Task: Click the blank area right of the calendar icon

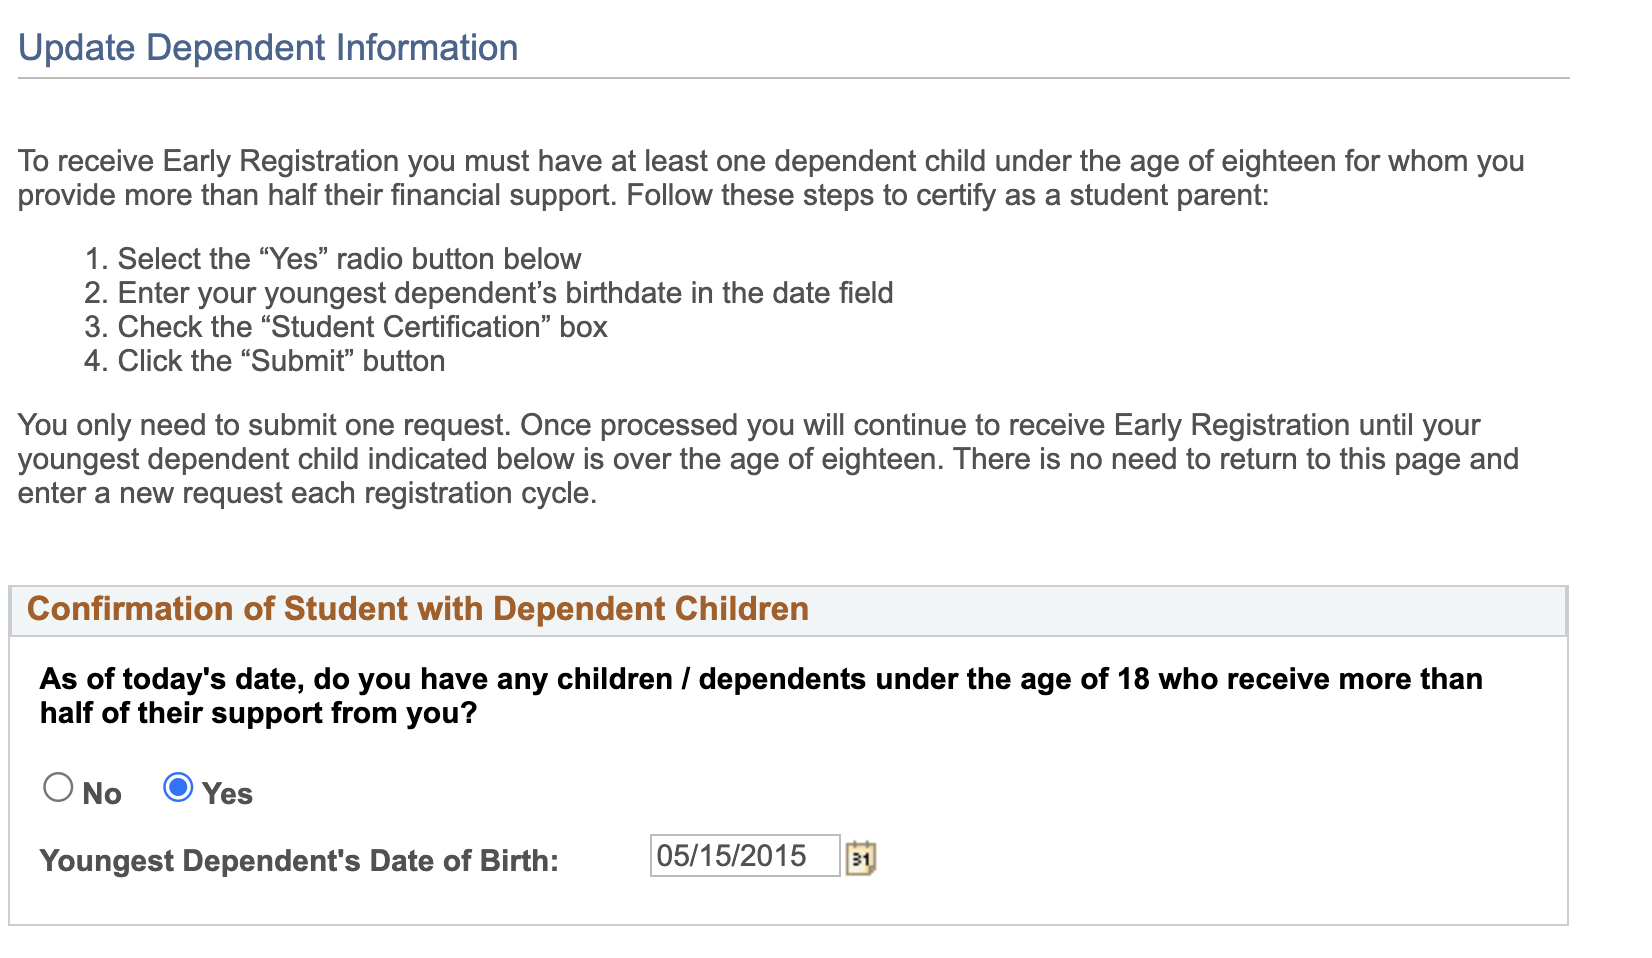Action: click(1200, 858)
